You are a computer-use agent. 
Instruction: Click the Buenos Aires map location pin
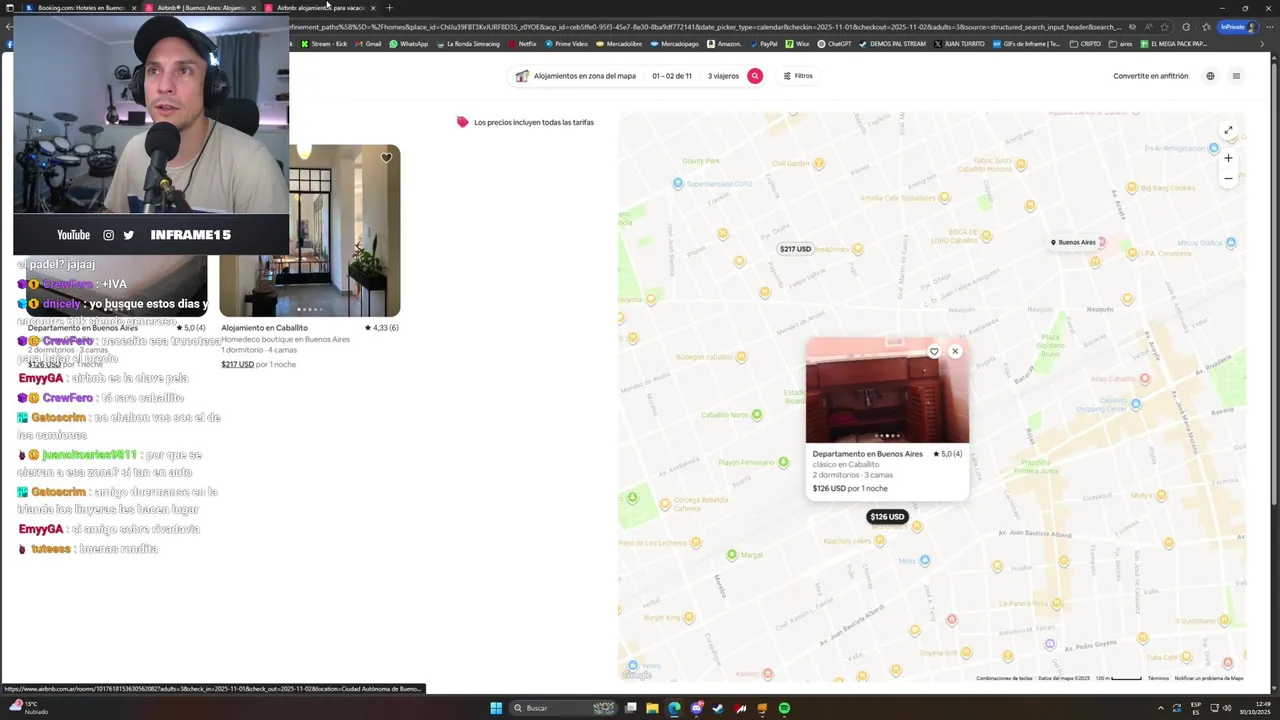point(1073,242)
